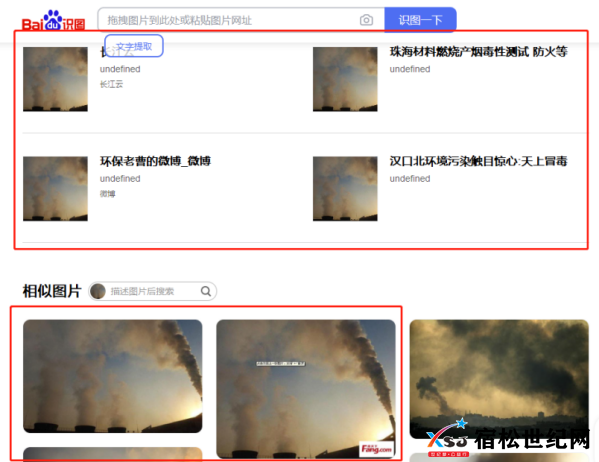Open the similar image with Fang.com watermark
The width and height of the screenshot is (599, 462).
[x=306, y=389]
